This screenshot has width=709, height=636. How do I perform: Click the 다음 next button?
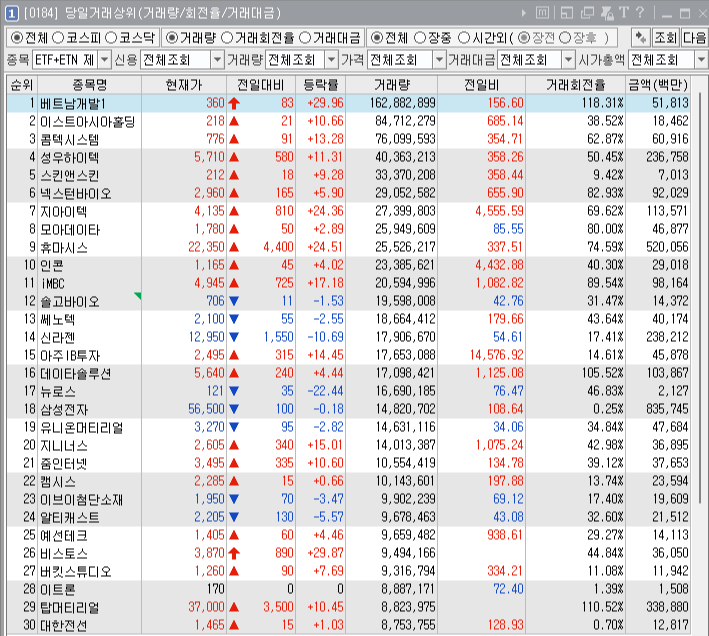point(694,38)
